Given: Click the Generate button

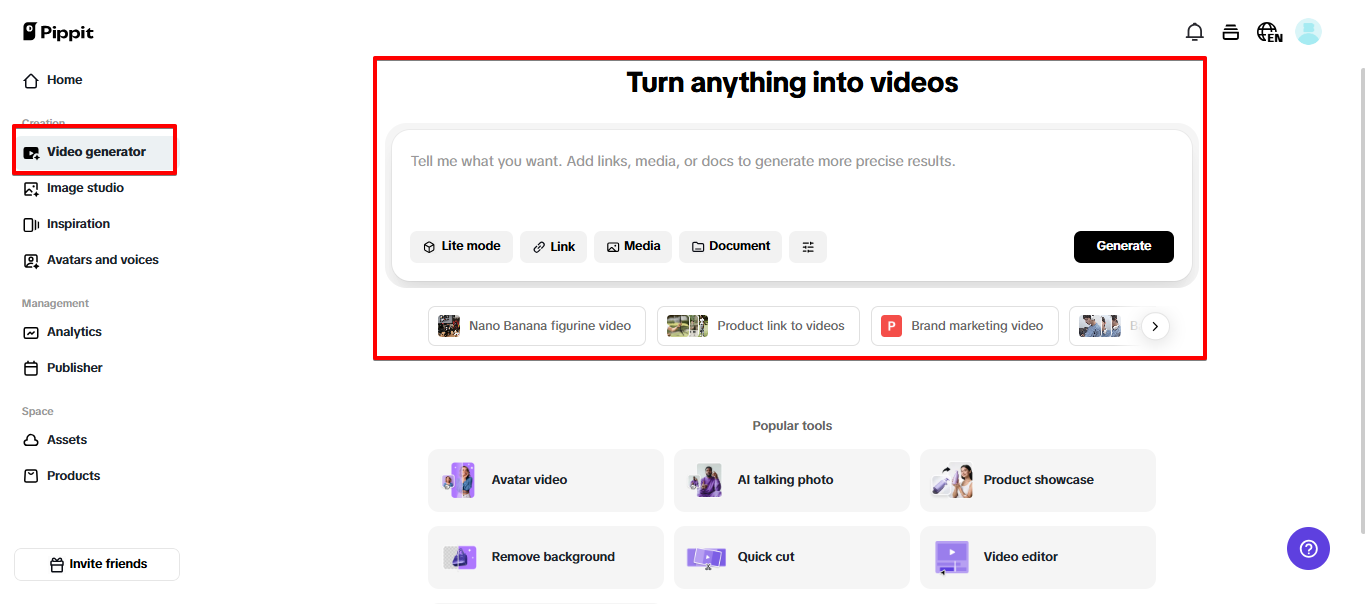Looking at the screenshot, I should pos(1123,246).
